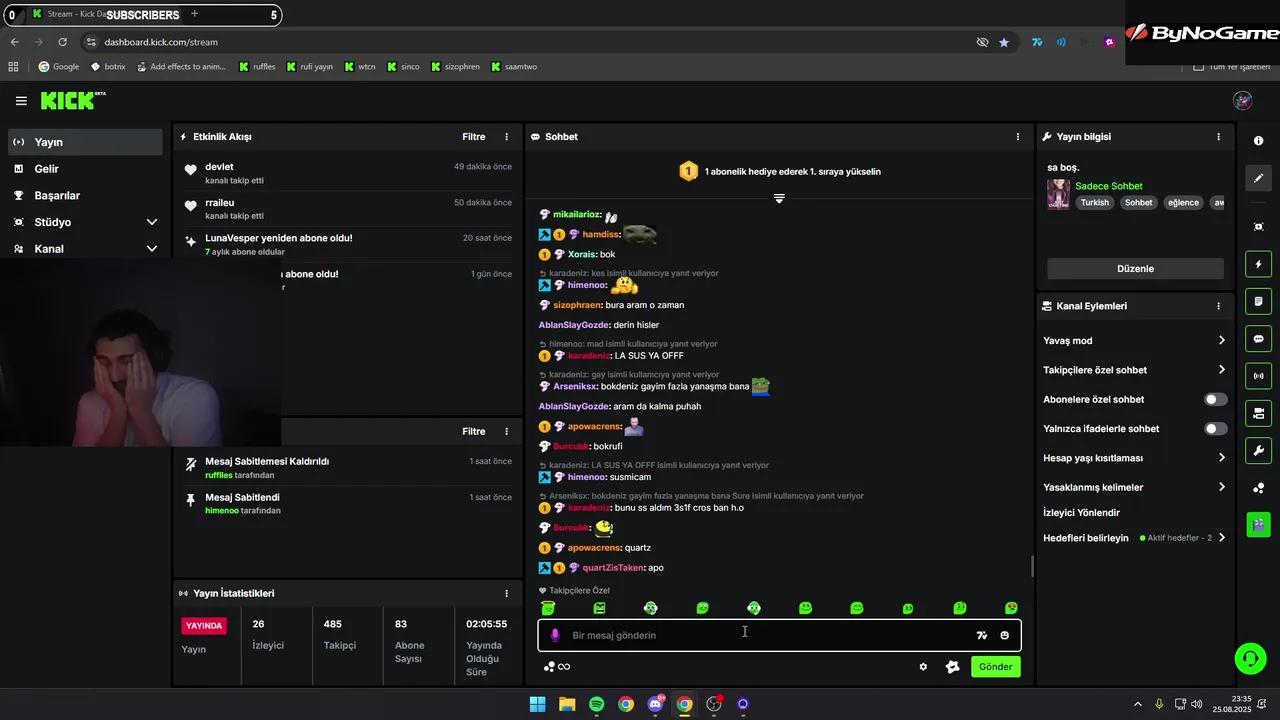
Task: Click the Düzenle button
Action: [x=1135, y=269]
